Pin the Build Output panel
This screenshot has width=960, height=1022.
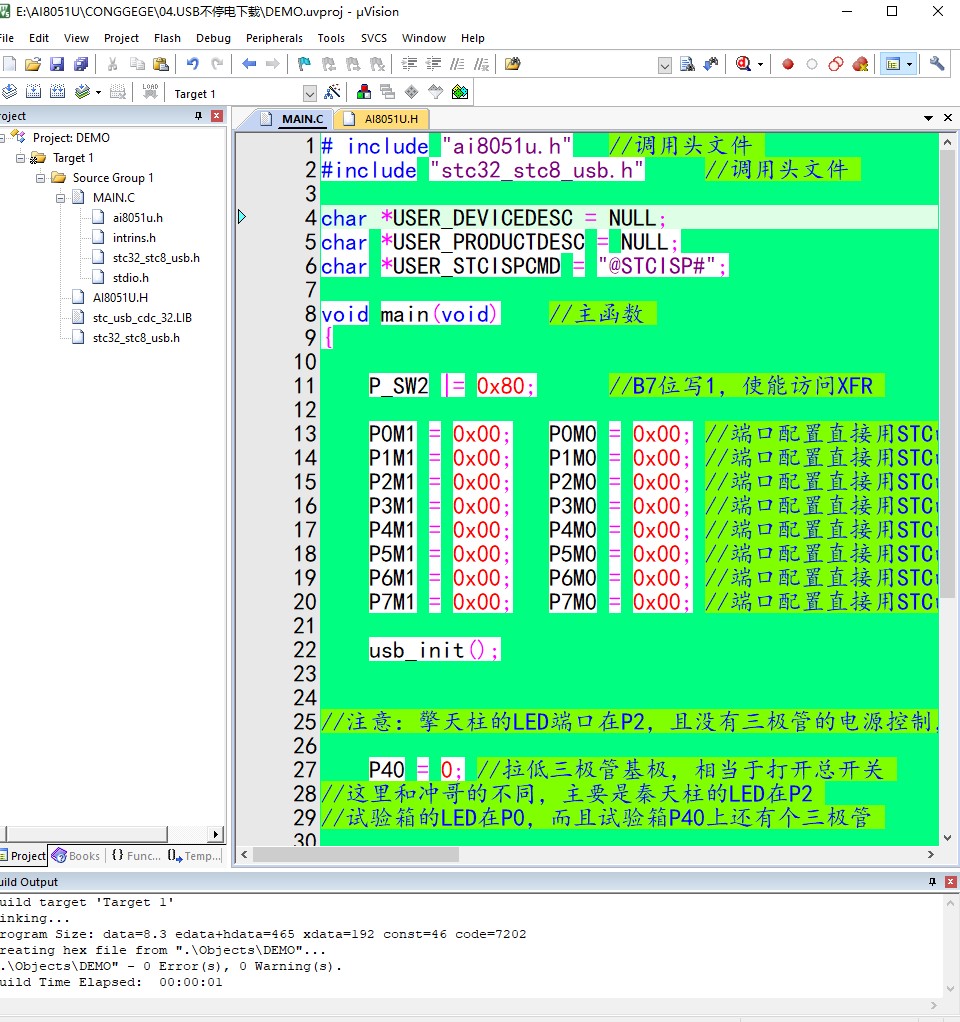tap(932, 882)
